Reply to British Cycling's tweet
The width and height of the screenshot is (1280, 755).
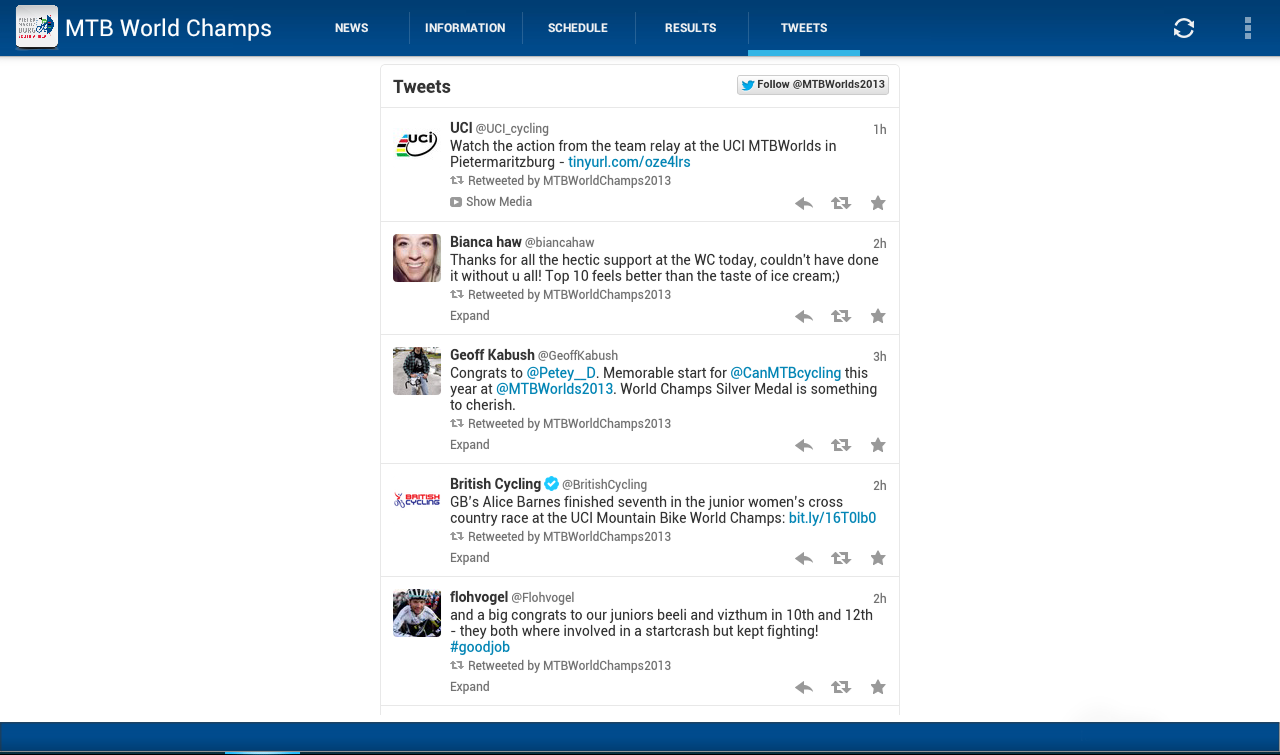point(804,558)
